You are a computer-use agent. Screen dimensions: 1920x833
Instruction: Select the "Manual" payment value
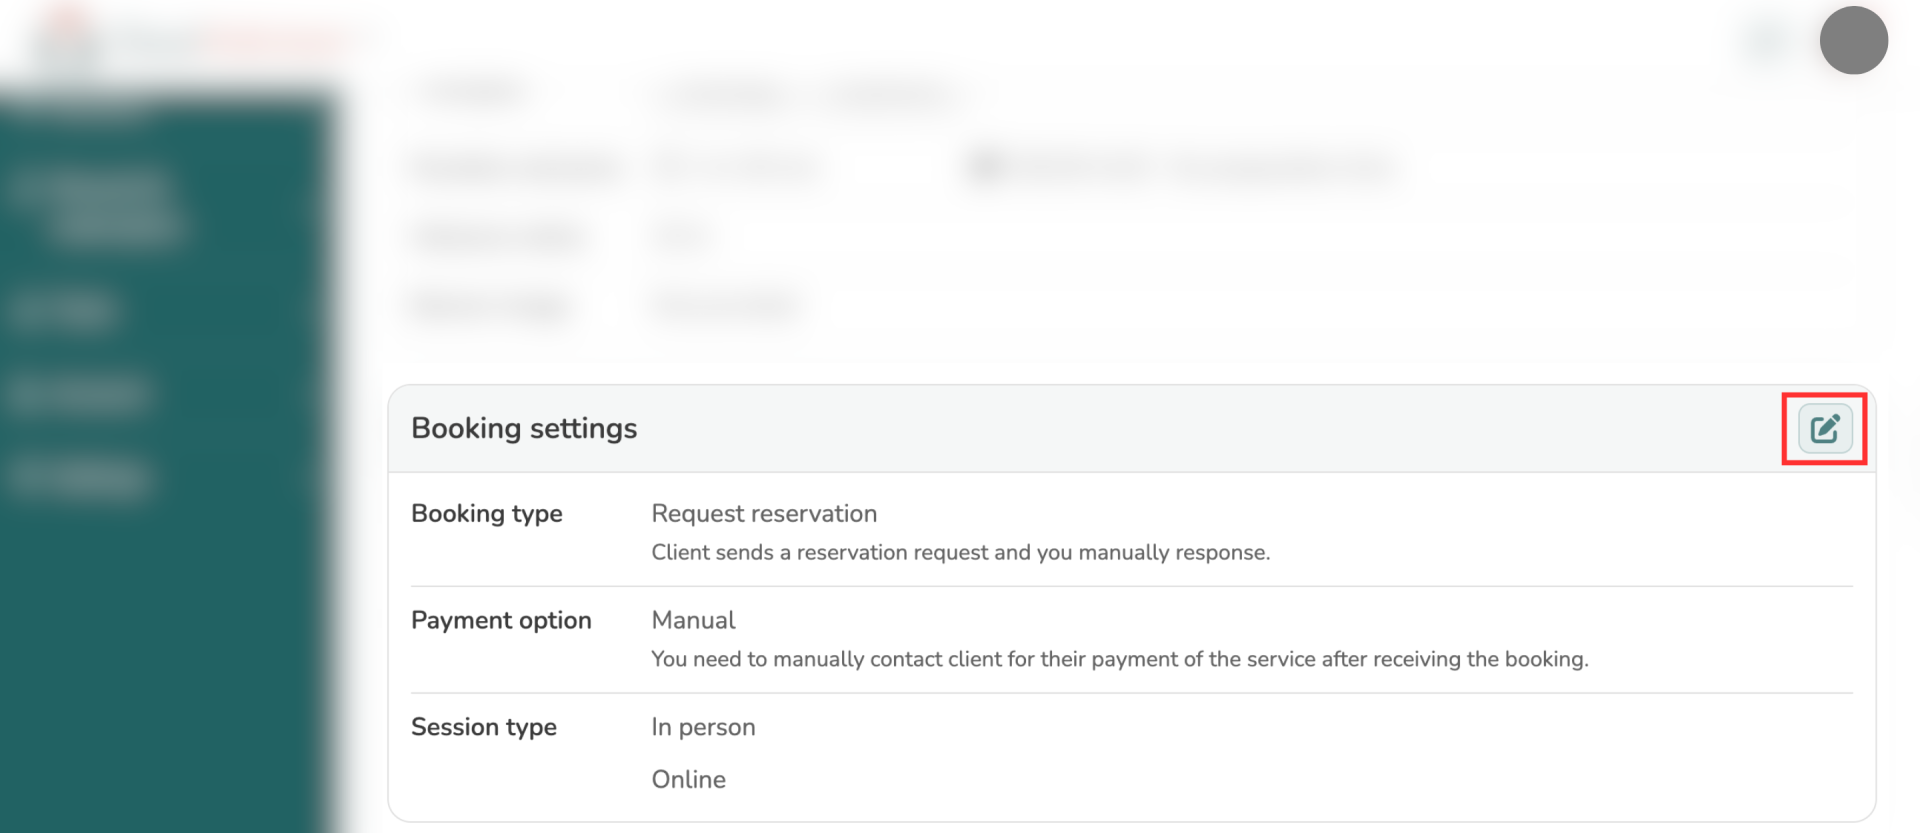coord(693,621)
